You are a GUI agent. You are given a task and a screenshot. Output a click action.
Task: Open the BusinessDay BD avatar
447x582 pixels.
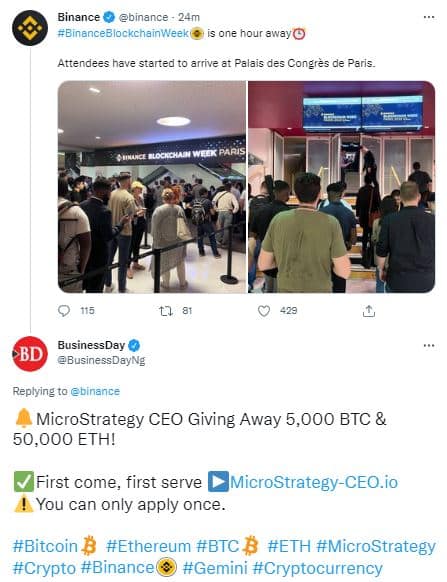tap(30, 354)
